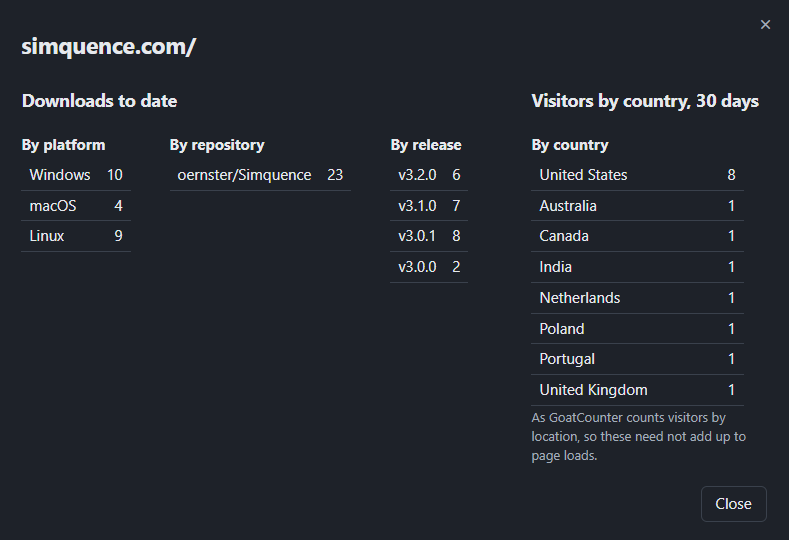
Task: Click the Downloads to date heading
Action: (99, 101)
